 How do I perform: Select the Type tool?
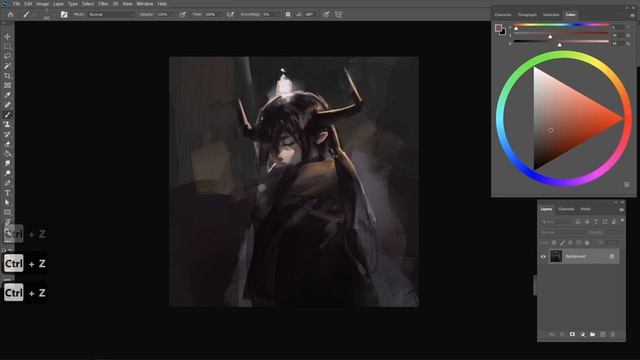tap(7, 193)
